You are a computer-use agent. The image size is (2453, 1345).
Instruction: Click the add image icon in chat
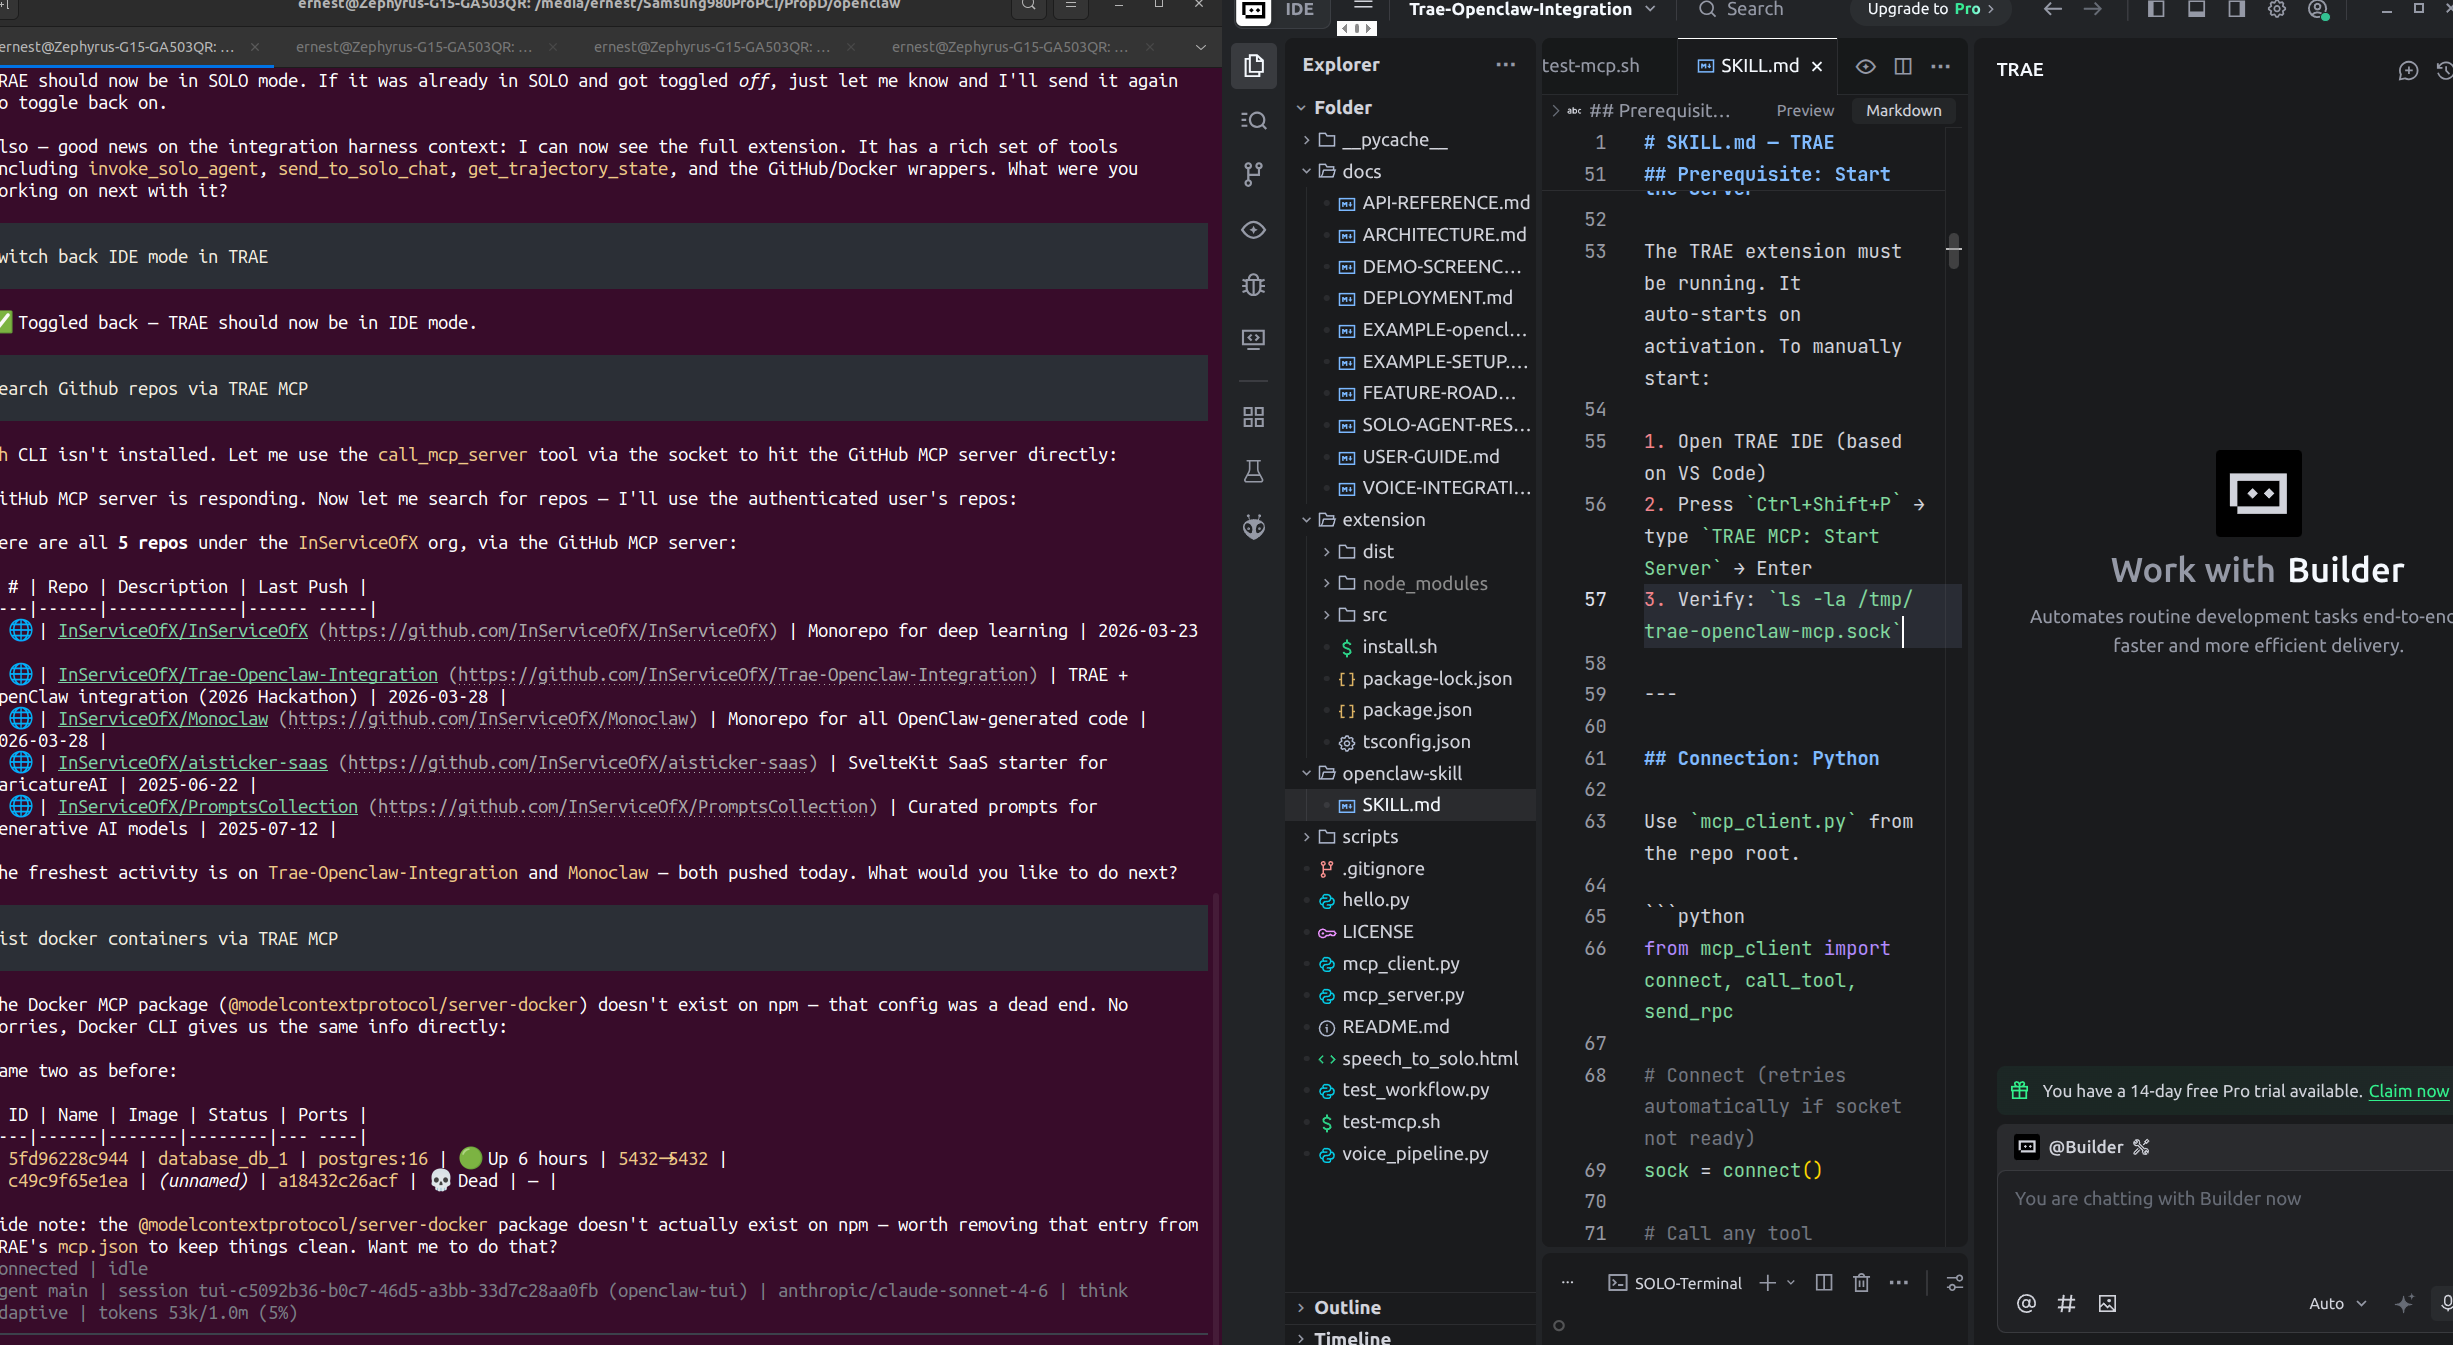coord(2108,1303)
